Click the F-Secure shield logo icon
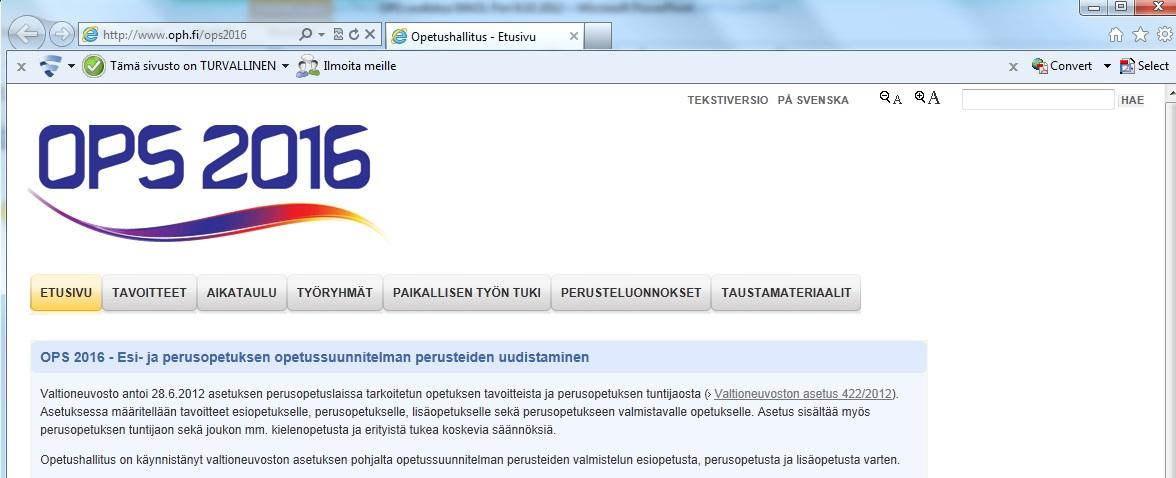Screen dimensions: 1176x478 point(51,66)
